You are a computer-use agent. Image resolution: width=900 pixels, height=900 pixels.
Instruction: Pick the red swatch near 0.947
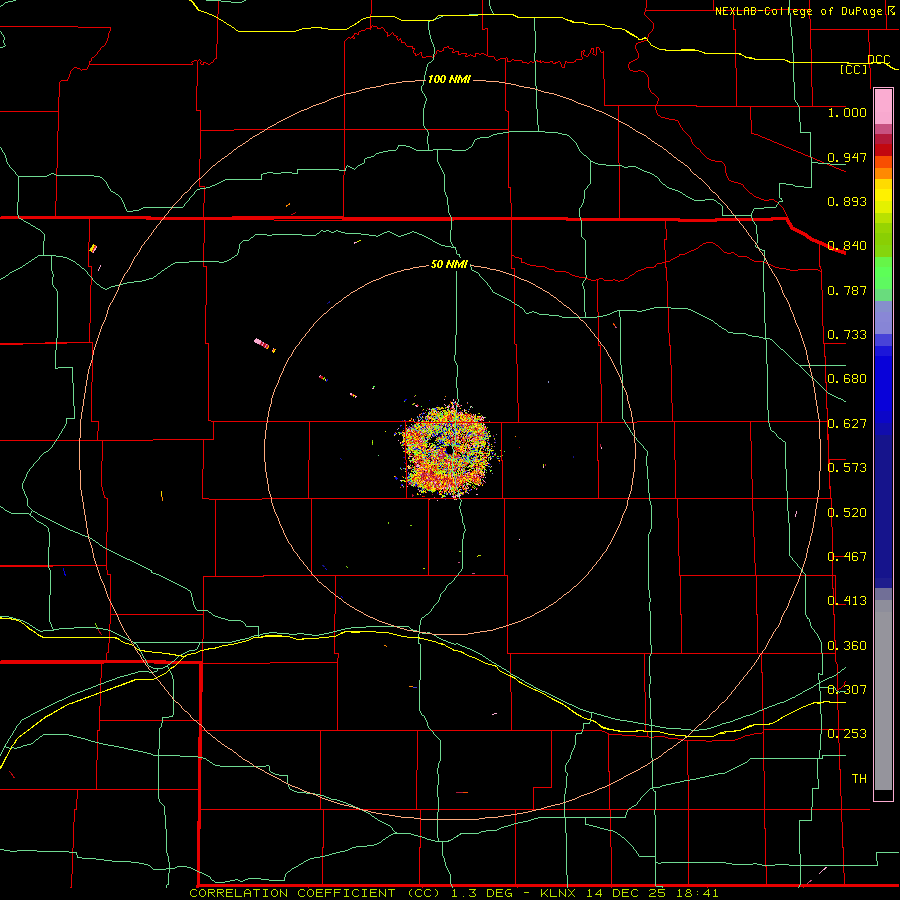(x=883, y=150)
